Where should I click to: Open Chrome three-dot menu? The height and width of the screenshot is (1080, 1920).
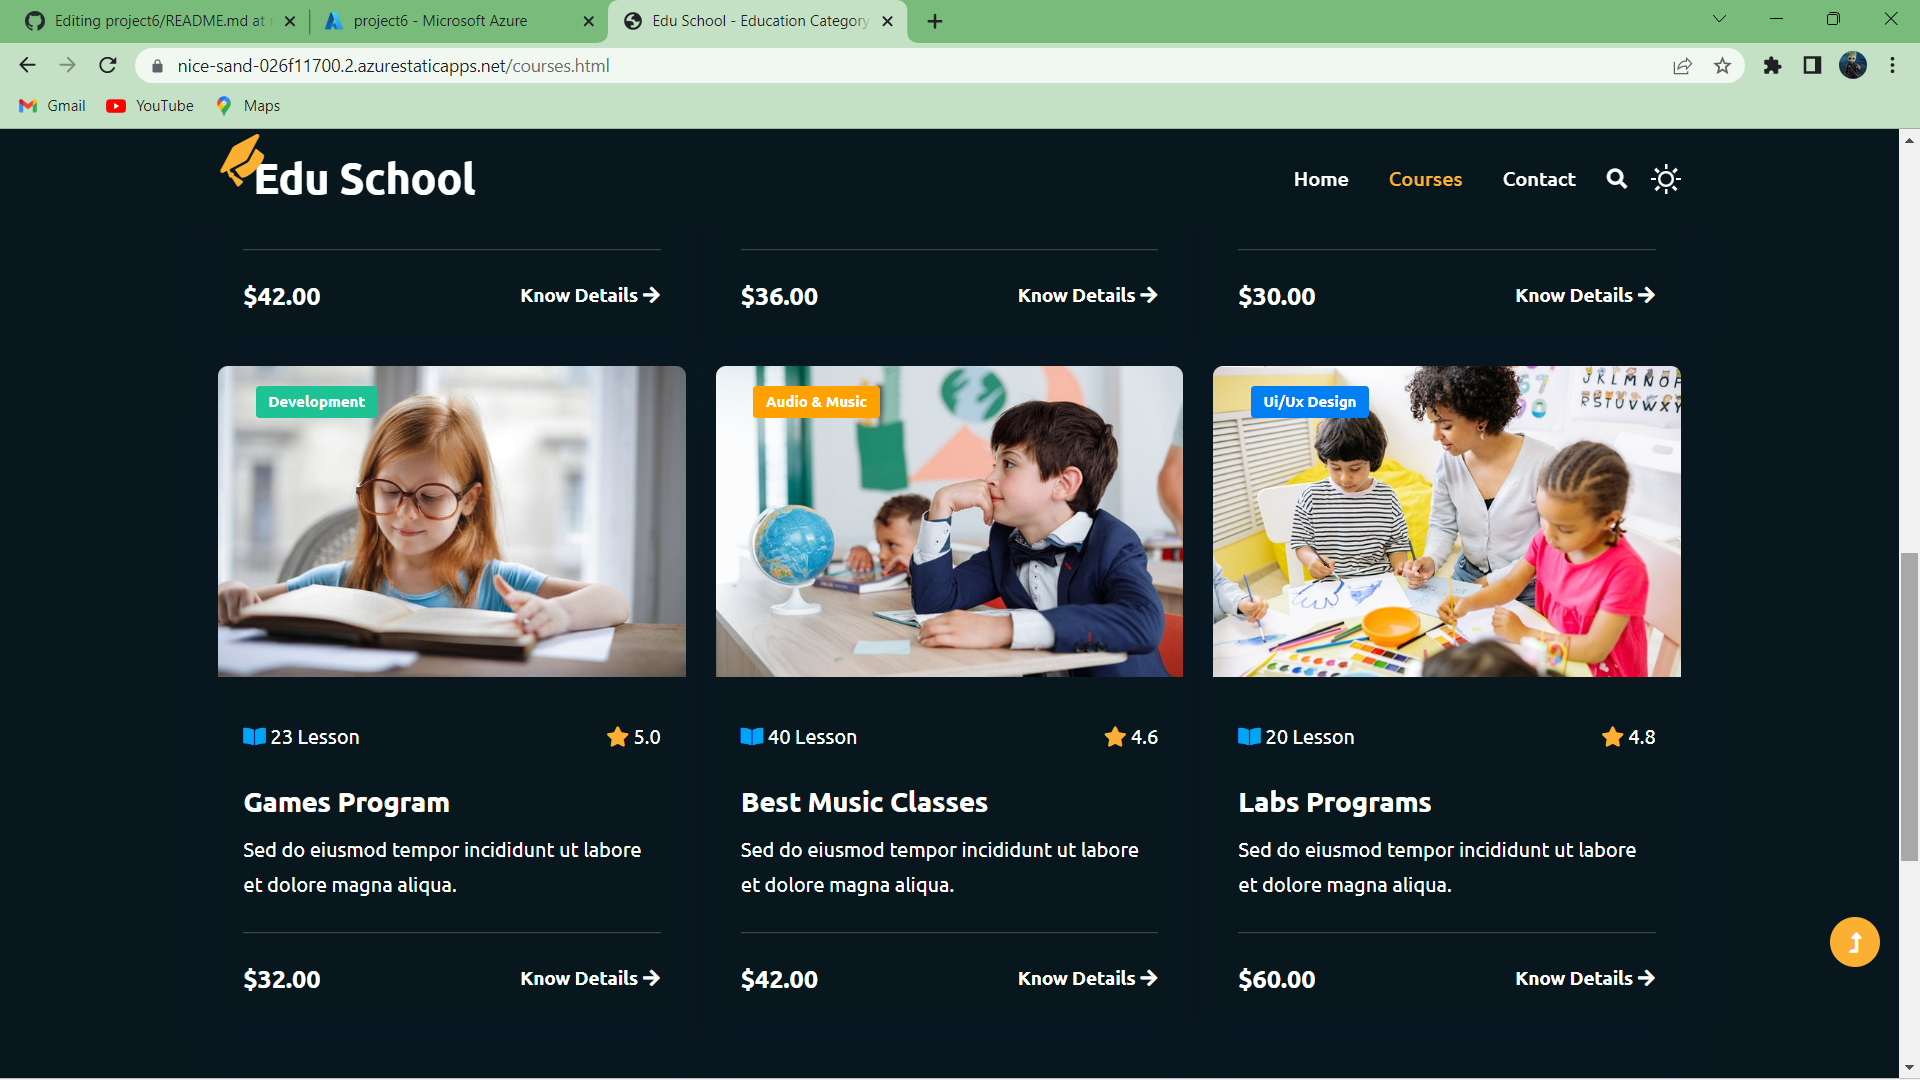(1892, 66)
